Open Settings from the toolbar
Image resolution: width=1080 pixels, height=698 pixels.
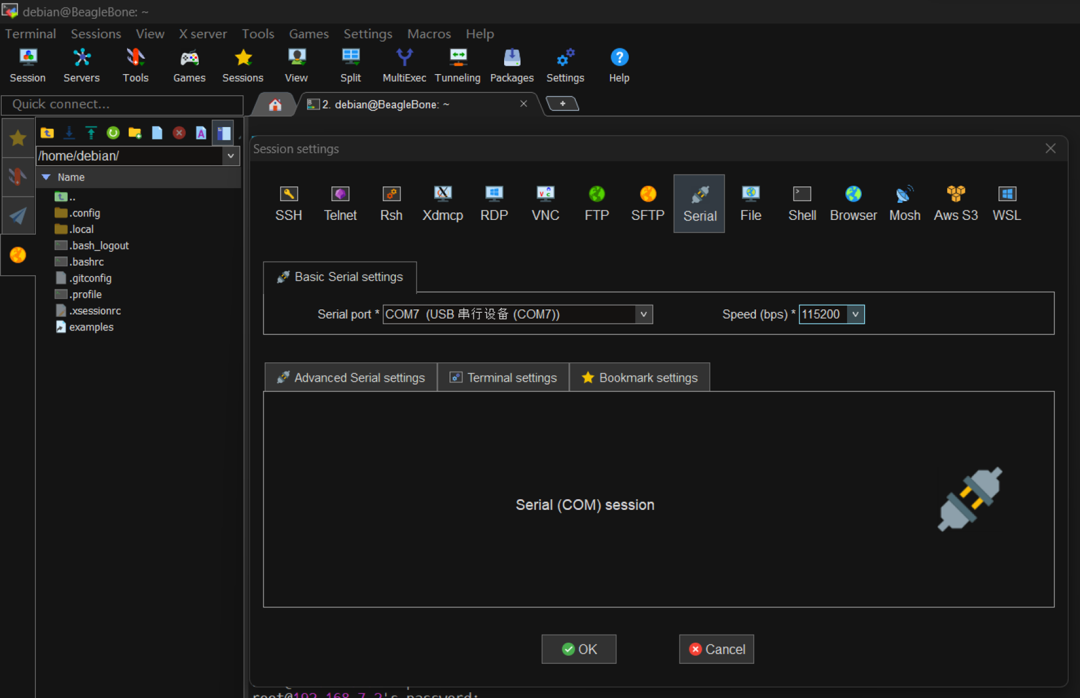(x=565, y=66)
